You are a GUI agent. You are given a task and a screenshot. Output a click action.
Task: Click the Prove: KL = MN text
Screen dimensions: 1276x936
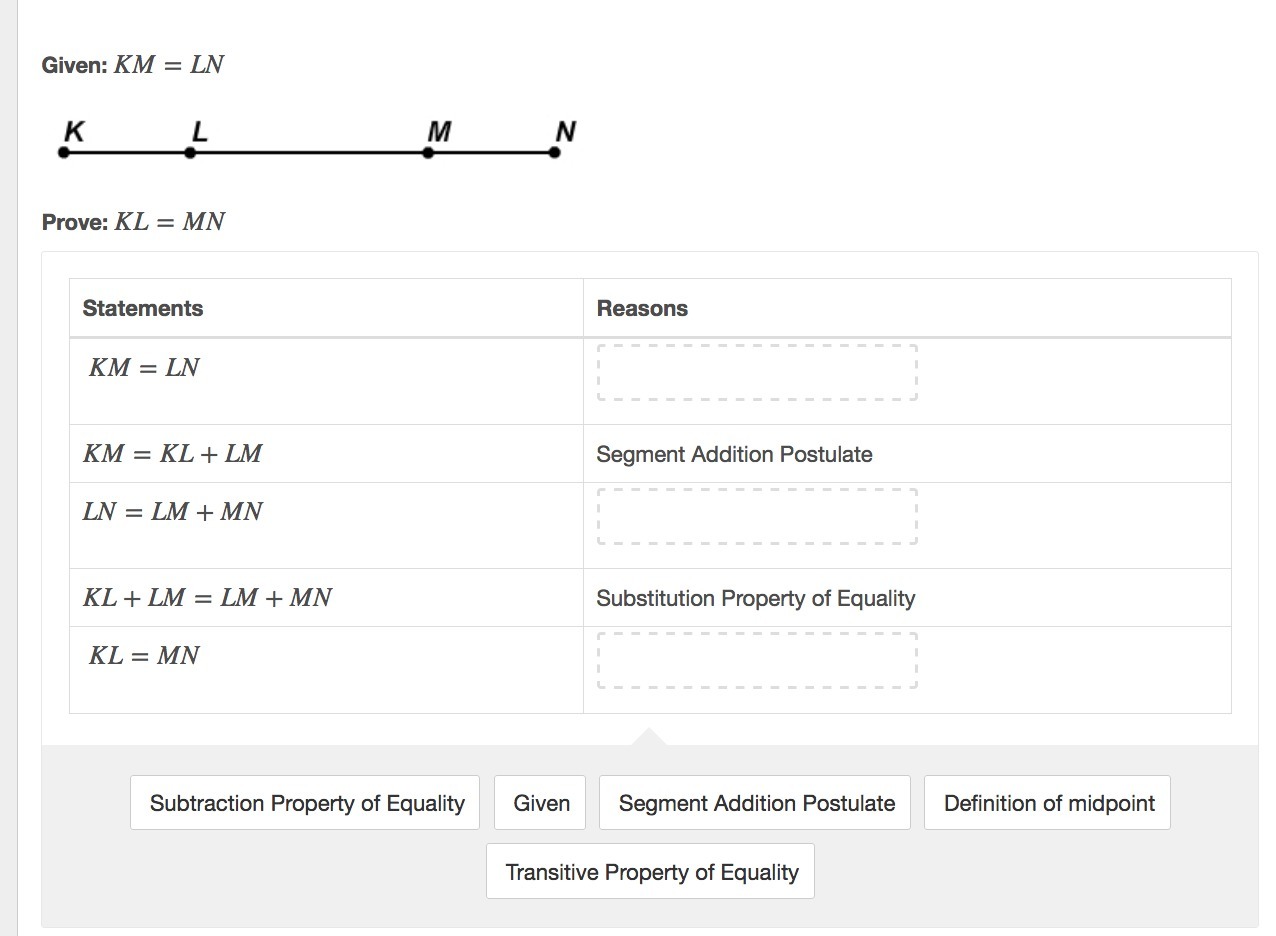point(134,222)
